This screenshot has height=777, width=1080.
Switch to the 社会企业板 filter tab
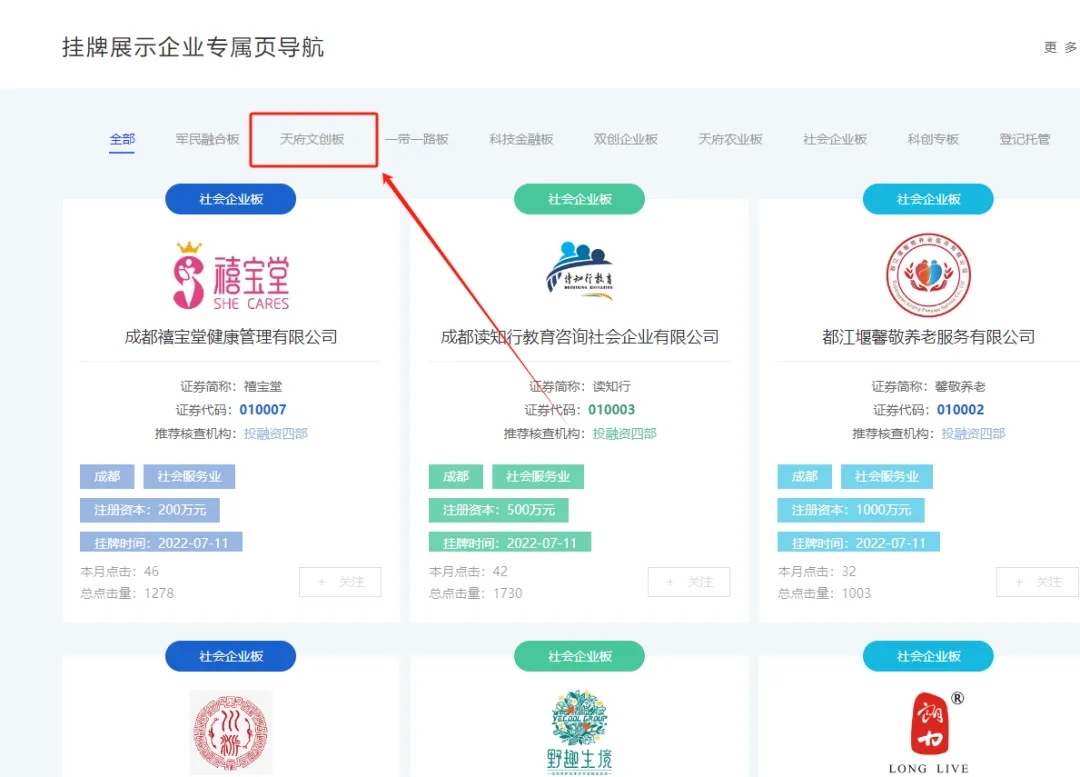pyautogui.click(x=835, y=139)
